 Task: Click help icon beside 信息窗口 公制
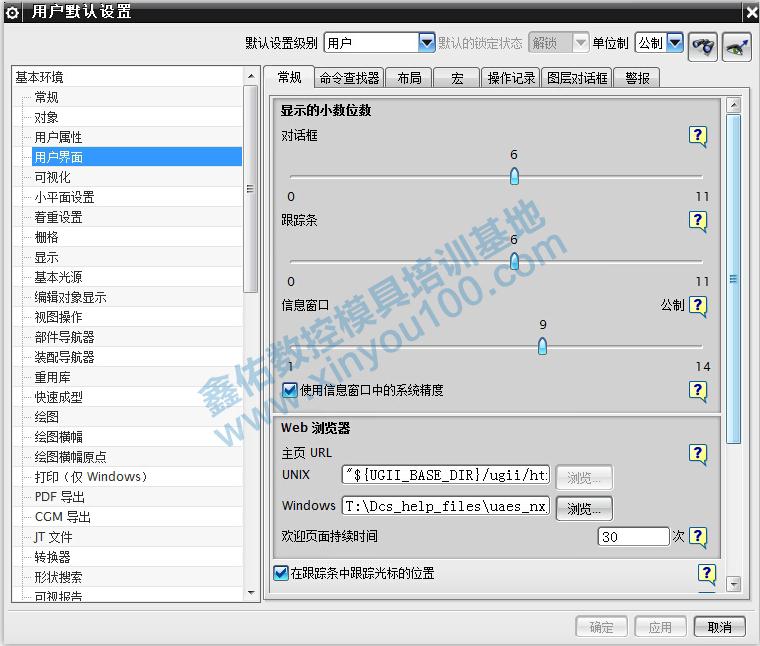[x=698, y=306]
